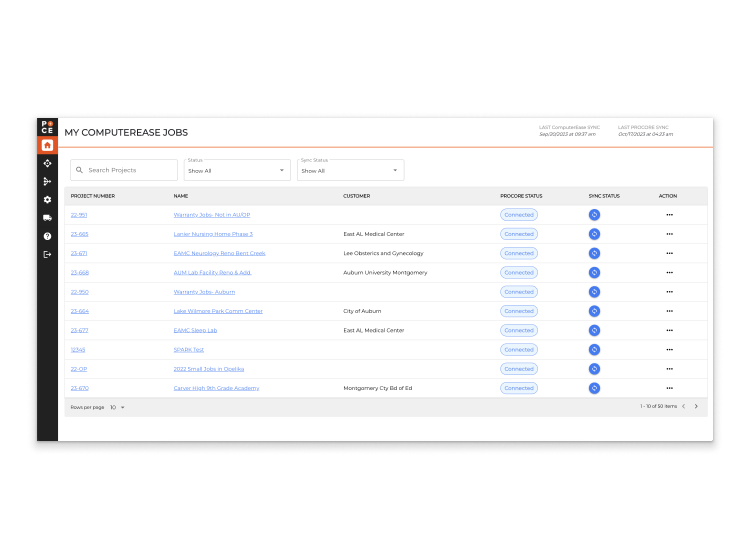The image size is (750, 560).
Task: Click customer cell Lee Obsterics and Gynecology
Action: tap(384, 253)
